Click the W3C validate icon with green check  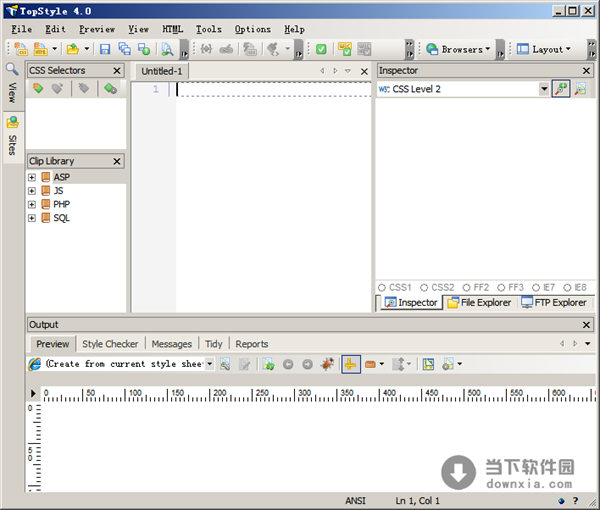(345, 49)
